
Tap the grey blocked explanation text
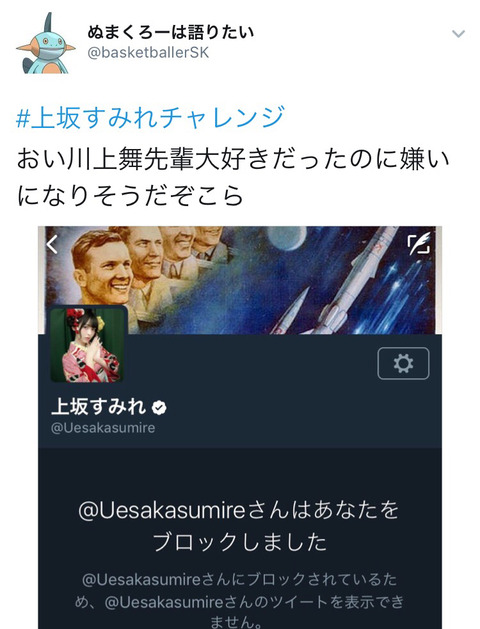coord(239,601)
